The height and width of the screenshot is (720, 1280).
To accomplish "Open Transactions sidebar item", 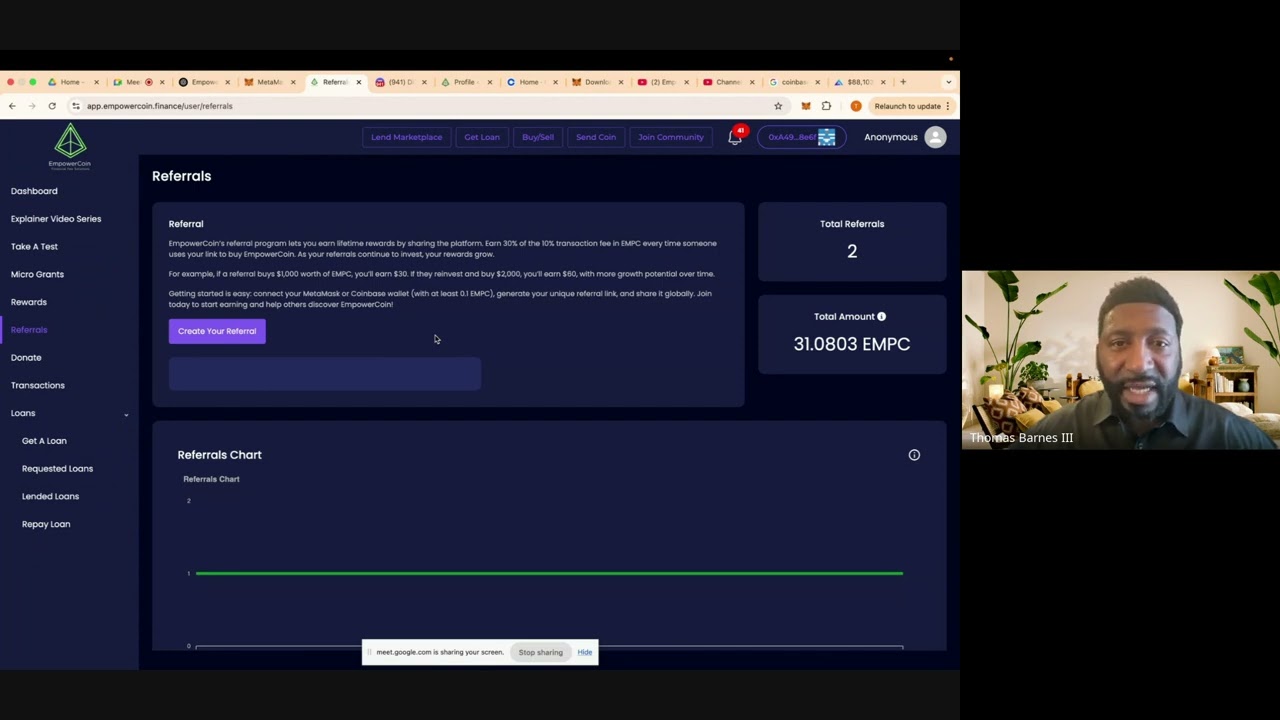I will (38, 385).
